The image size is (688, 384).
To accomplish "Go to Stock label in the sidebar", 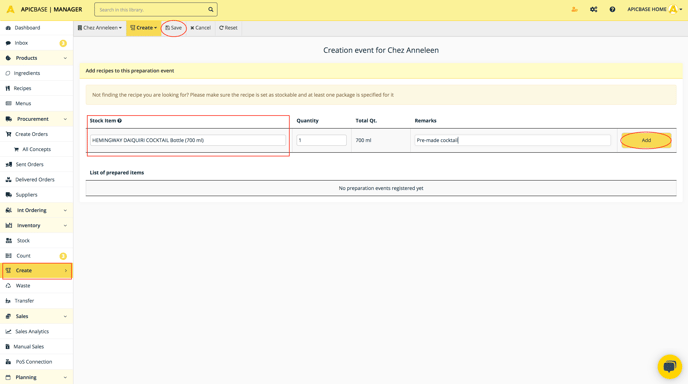I will 23,240.
